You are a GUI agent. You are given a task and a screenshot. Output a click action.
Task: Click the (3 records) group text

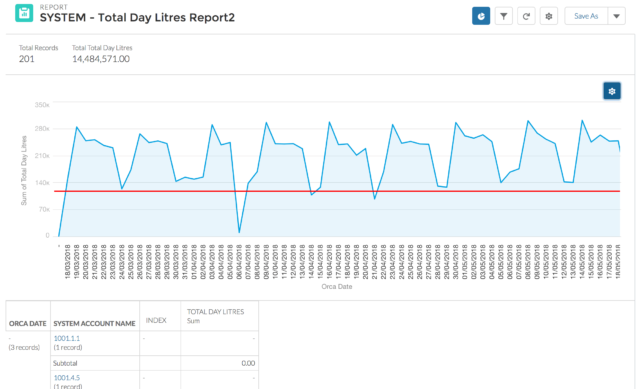pyautogui.click(x=24, y=347)
